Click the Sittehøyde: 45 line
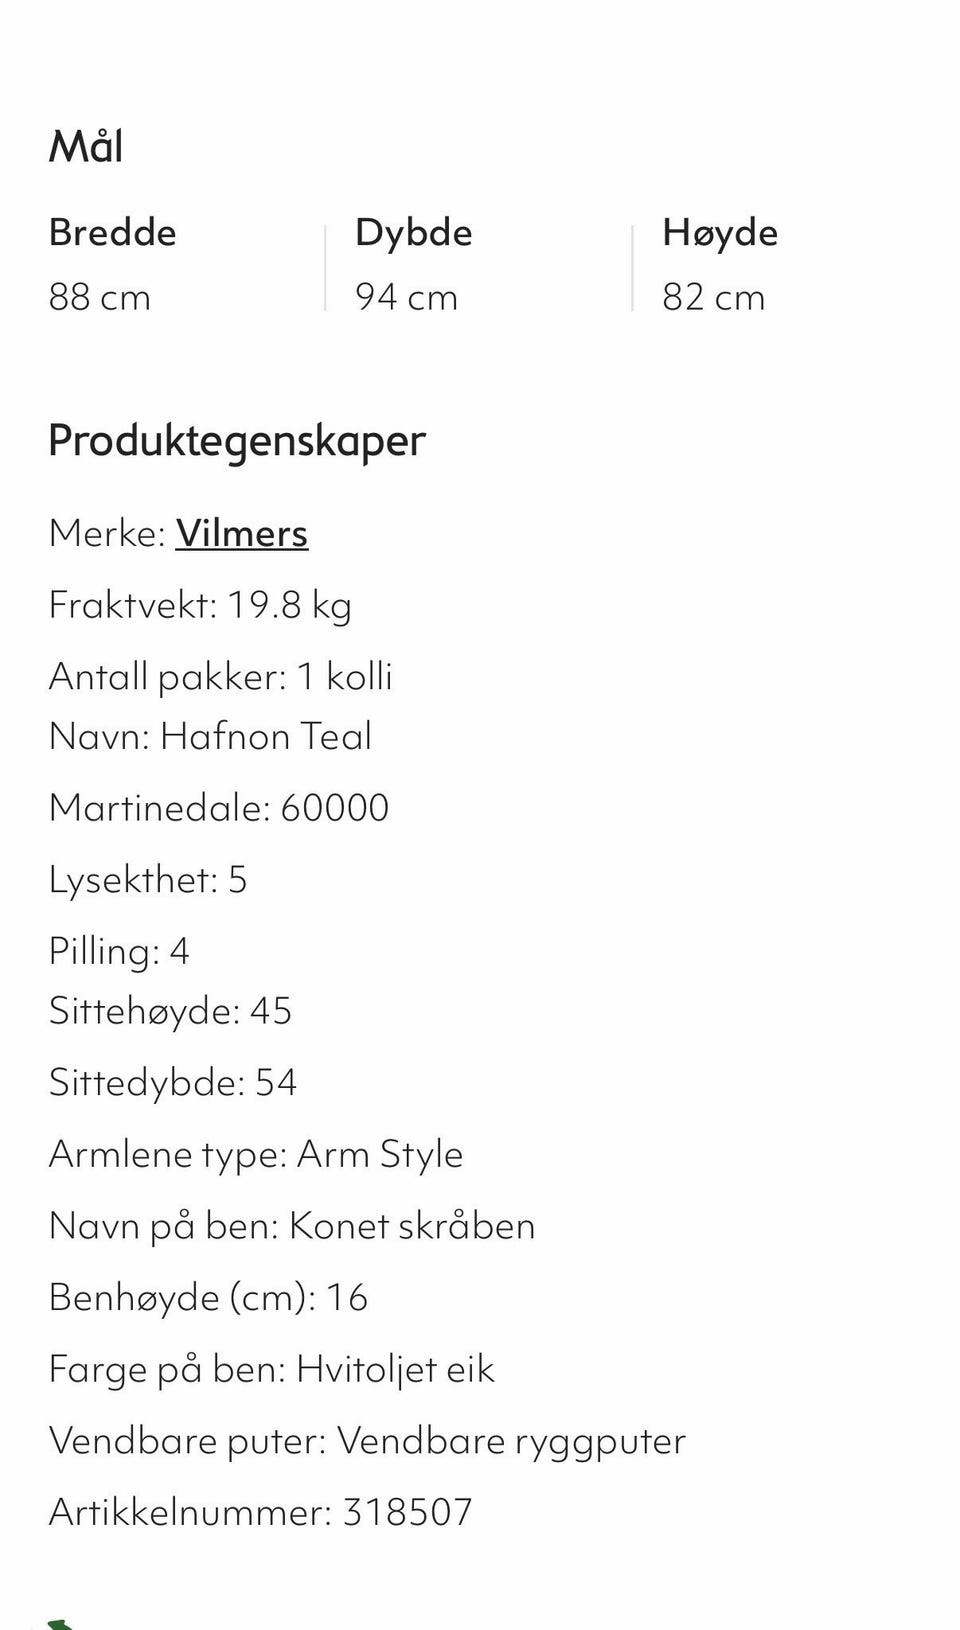960x1630 pixels. 170,1011
